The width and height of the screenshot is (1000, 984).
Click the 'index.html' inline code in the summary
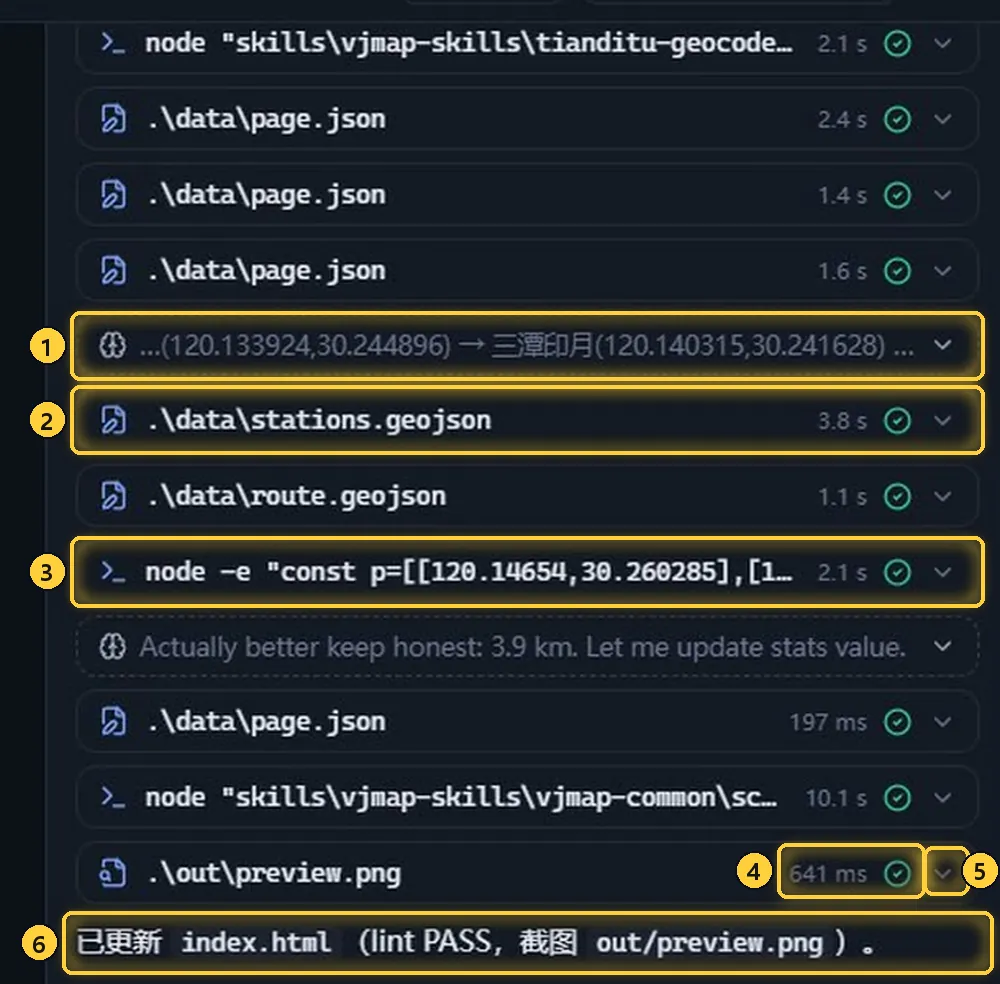[256, 943]
